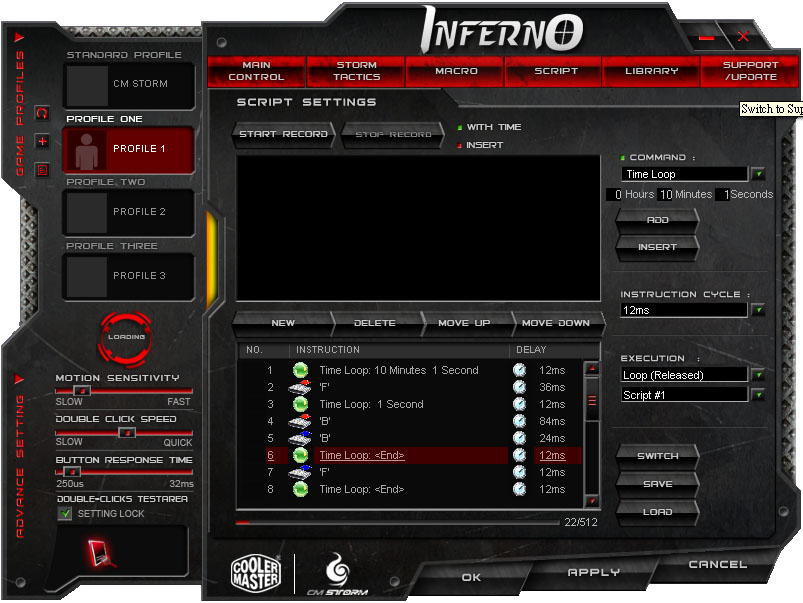Collapse the Game Profiles panel arrow

pos(19,37)
